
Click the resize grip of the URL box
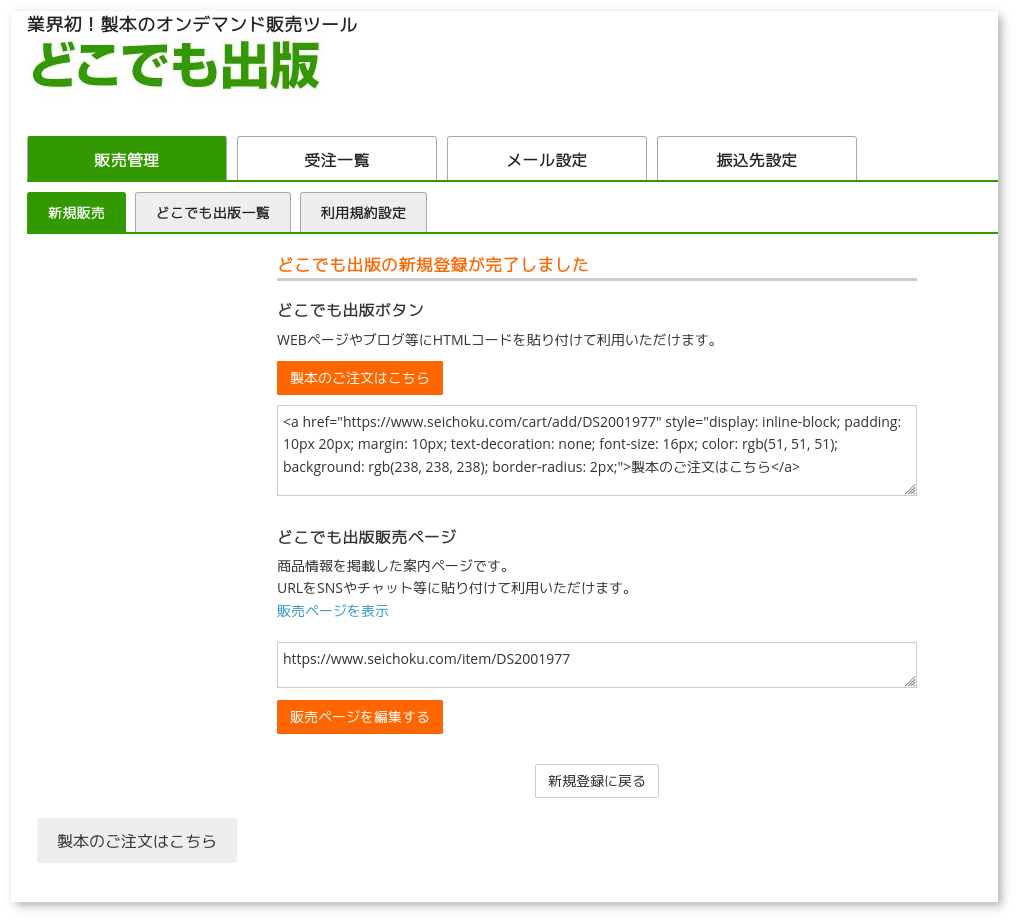click(x=911, y=681)
